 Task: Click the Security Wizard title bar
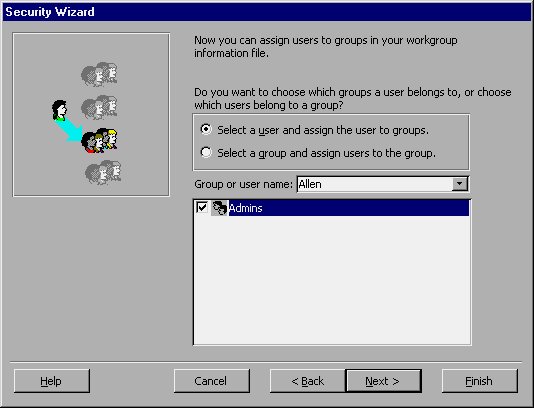(x=267, y=12)
